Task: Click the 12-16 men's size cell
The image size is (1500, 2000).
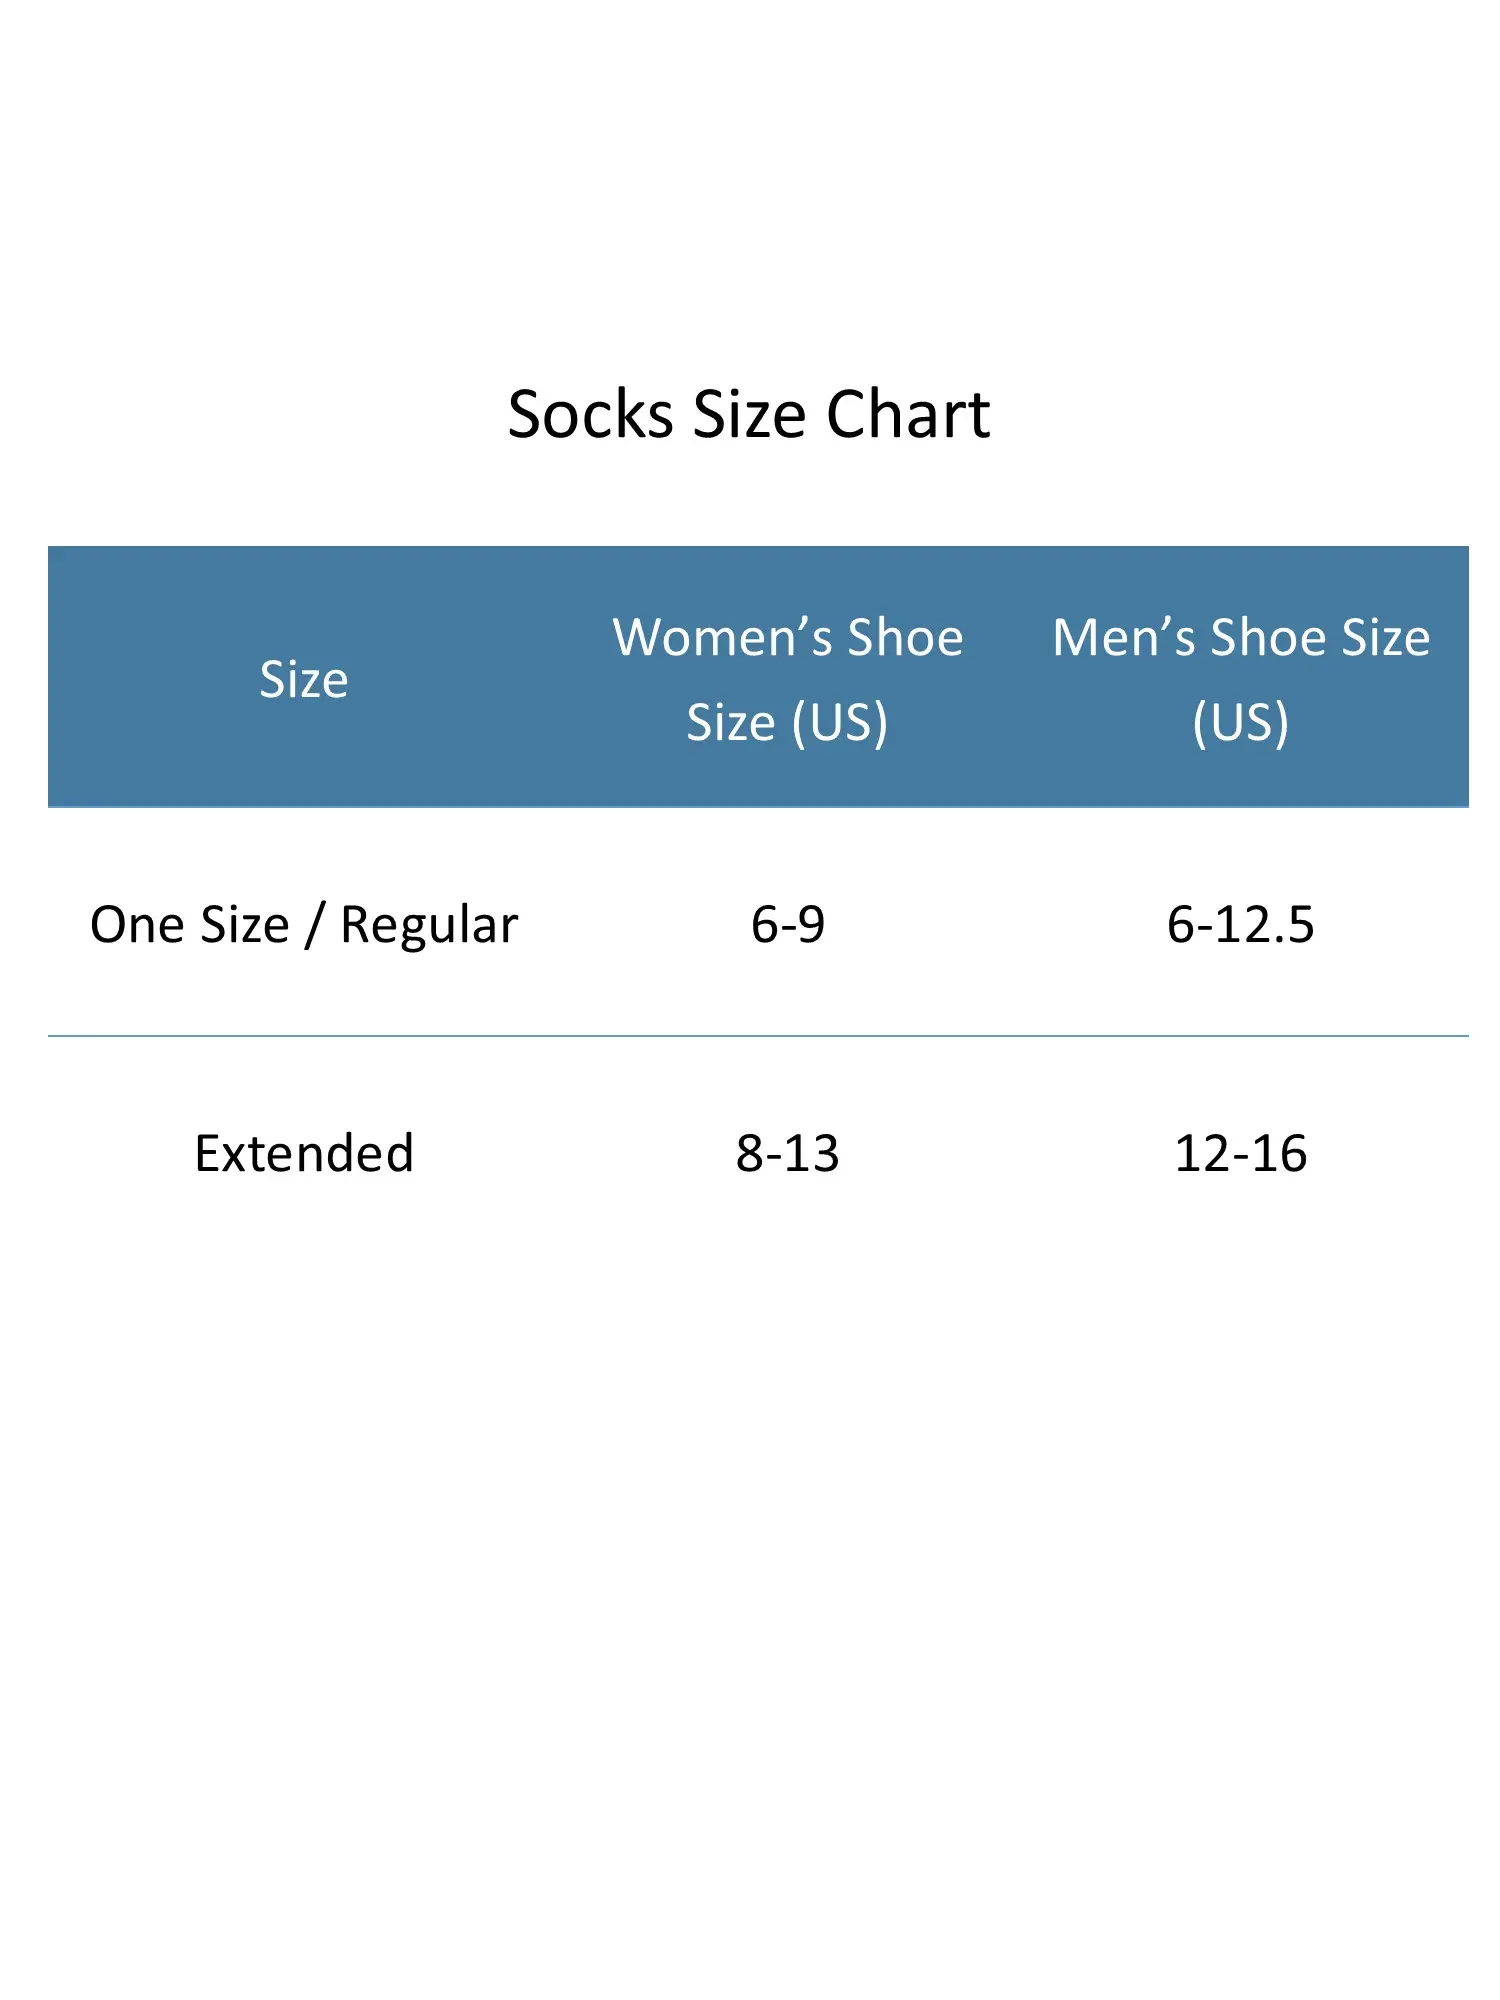Action: pos(1240,1153)
